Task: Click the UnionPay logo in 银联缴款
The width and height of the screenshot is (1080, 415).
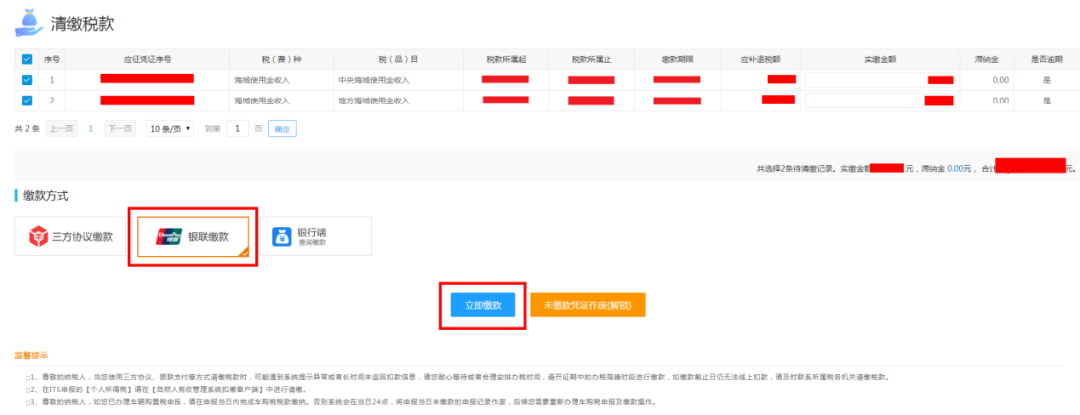Action: pos(169,237)
